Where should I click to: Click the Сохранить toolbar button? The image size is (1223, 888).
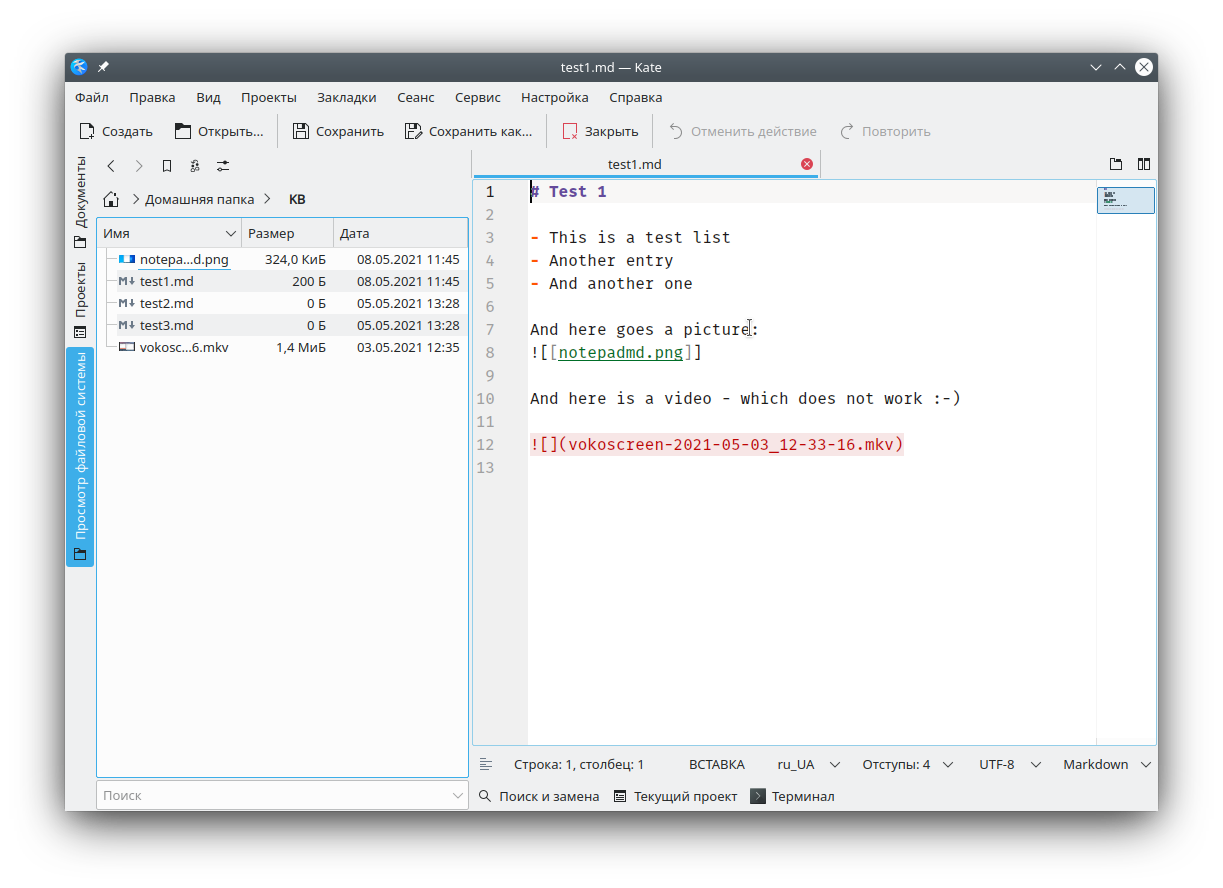point(338,131)
